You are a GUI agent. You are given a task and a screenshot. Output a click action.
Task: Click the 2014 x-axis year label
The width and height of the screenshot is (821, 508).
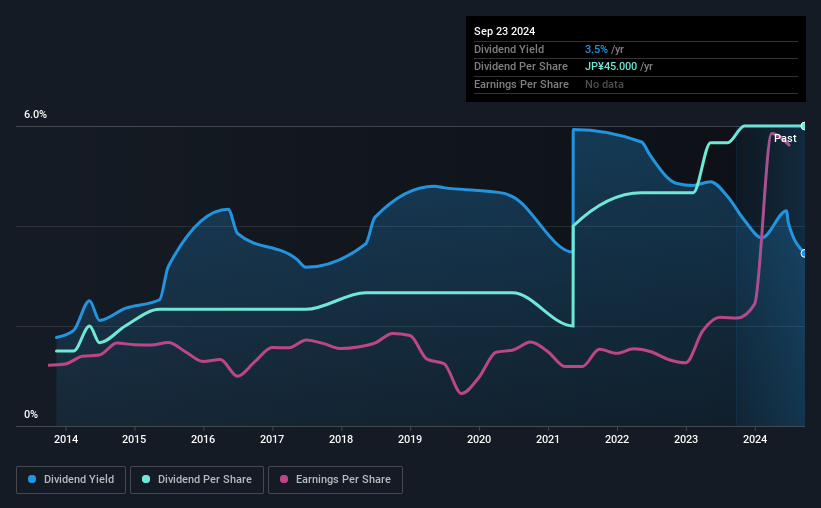[x=66, y=439]
